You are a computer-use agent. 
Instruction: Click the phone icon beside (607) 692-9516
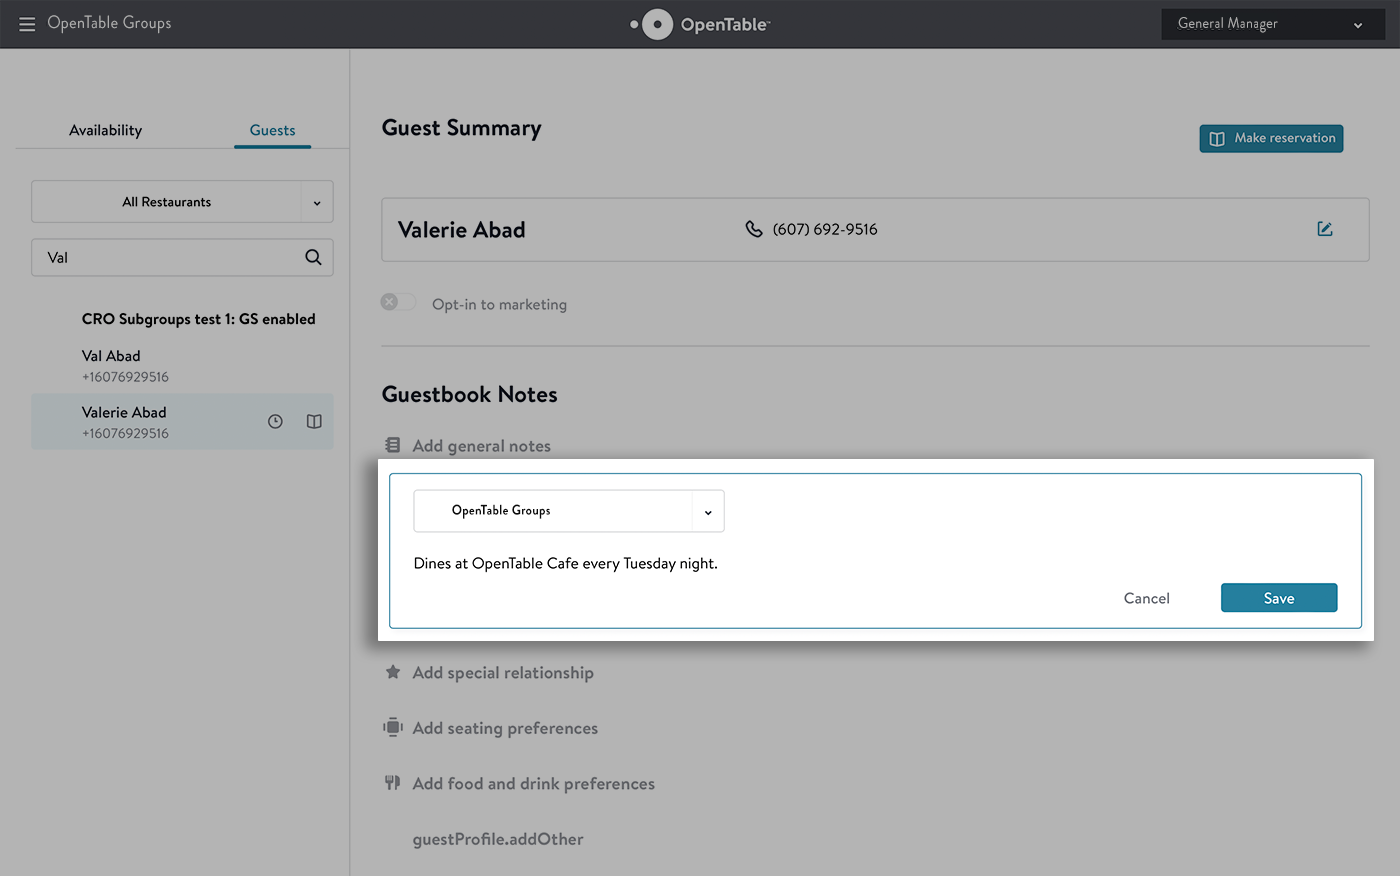754,229
